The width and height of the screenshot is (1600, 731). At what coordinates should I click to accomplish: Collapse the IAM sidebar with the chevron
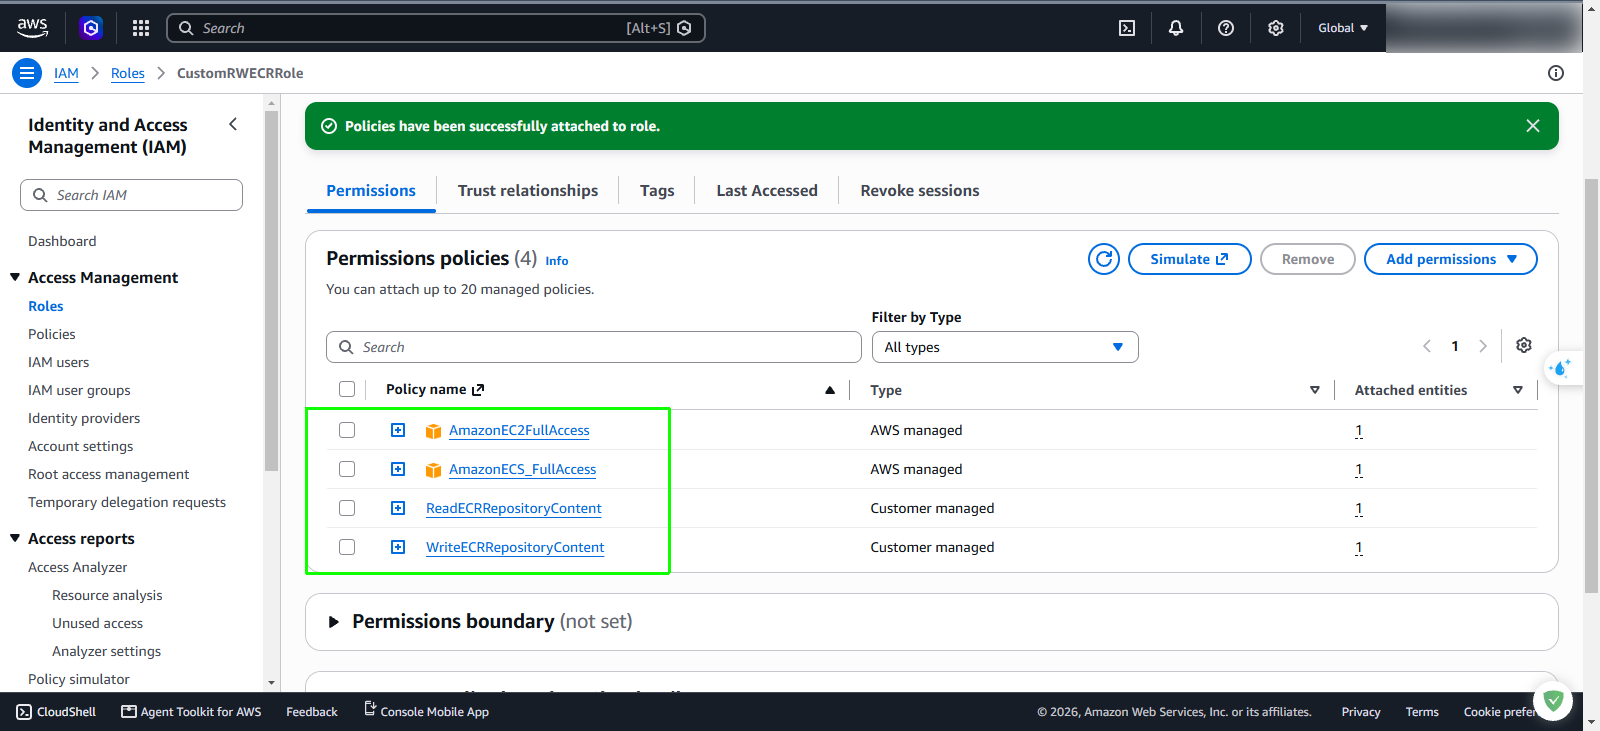233,124
